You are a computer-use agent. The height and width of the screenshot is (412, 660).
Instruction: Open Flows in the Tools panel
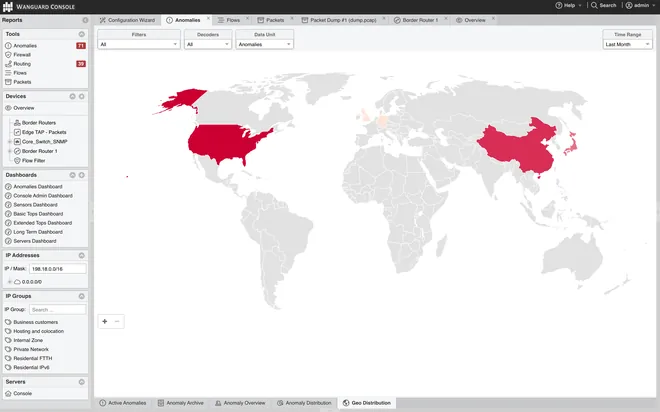20,73
